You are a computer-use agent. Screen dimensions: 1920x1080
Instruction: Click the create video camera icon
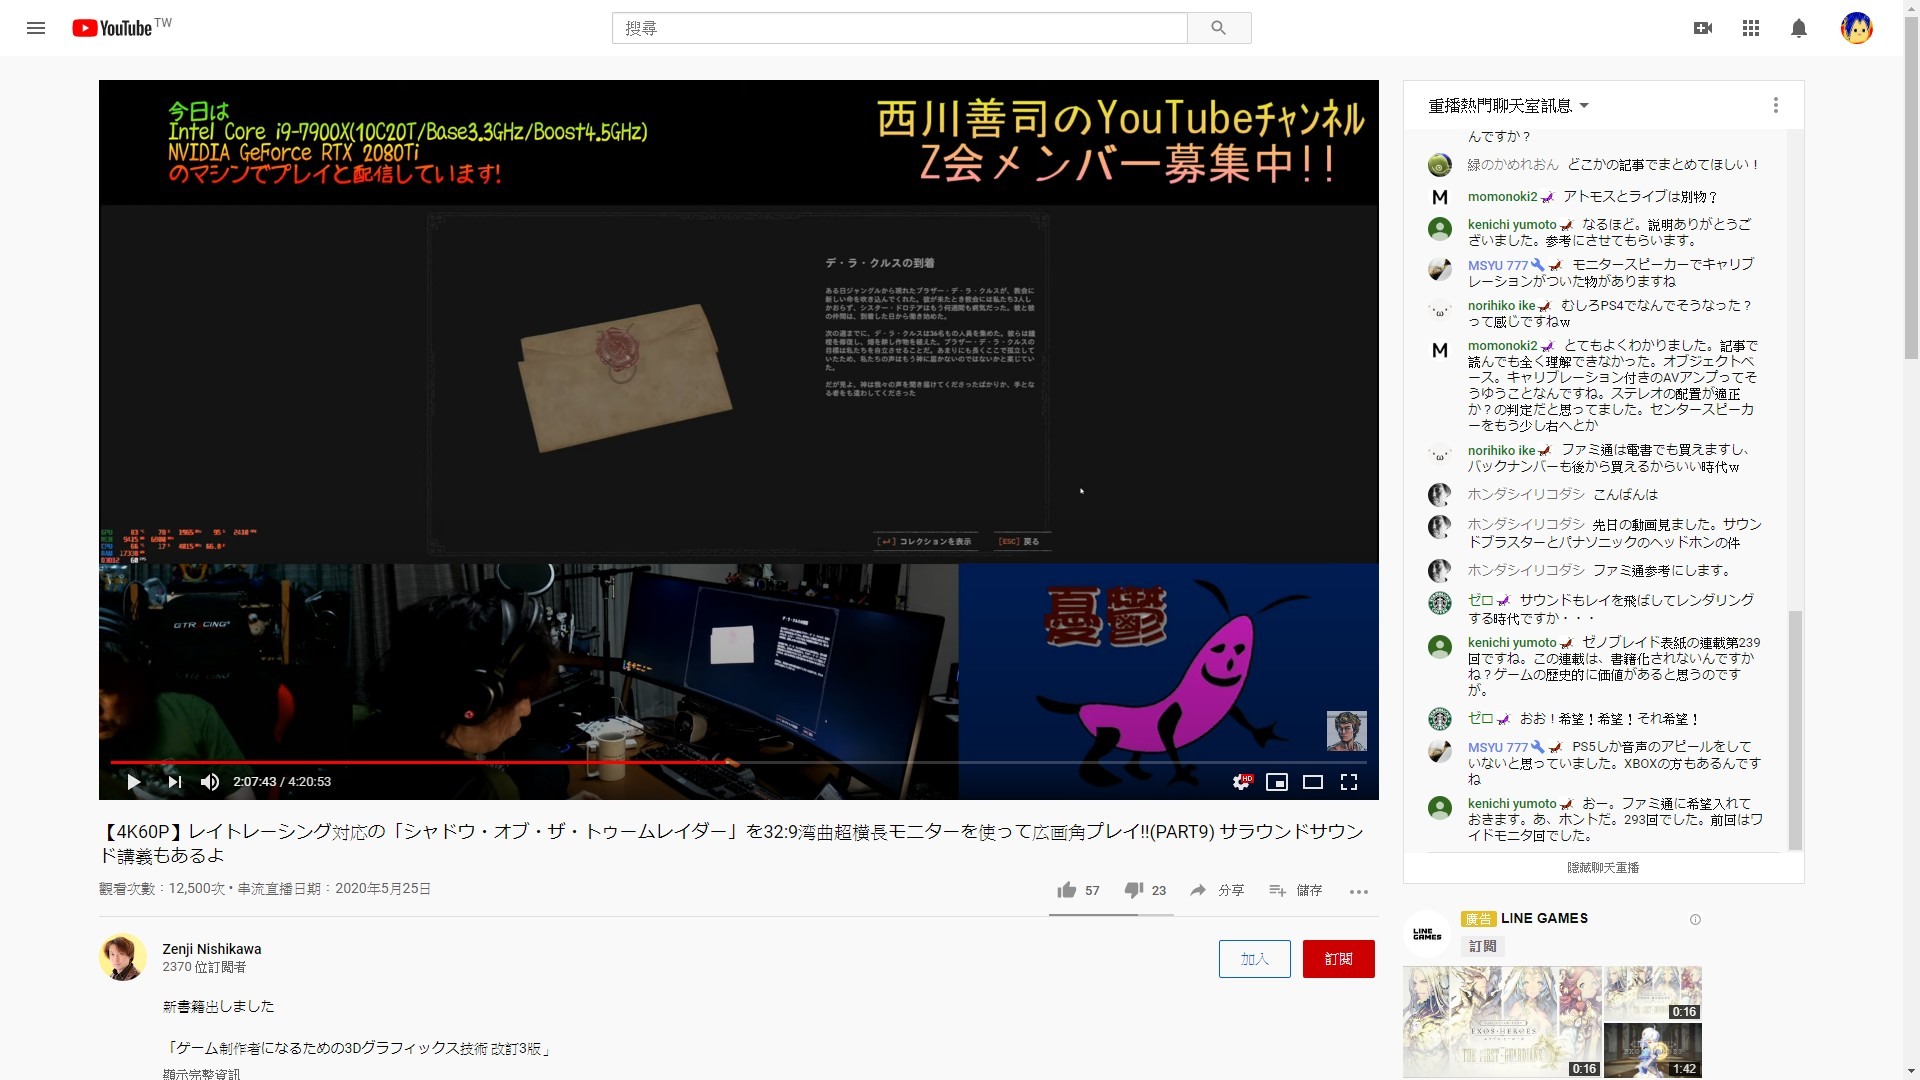(1702, 28)
